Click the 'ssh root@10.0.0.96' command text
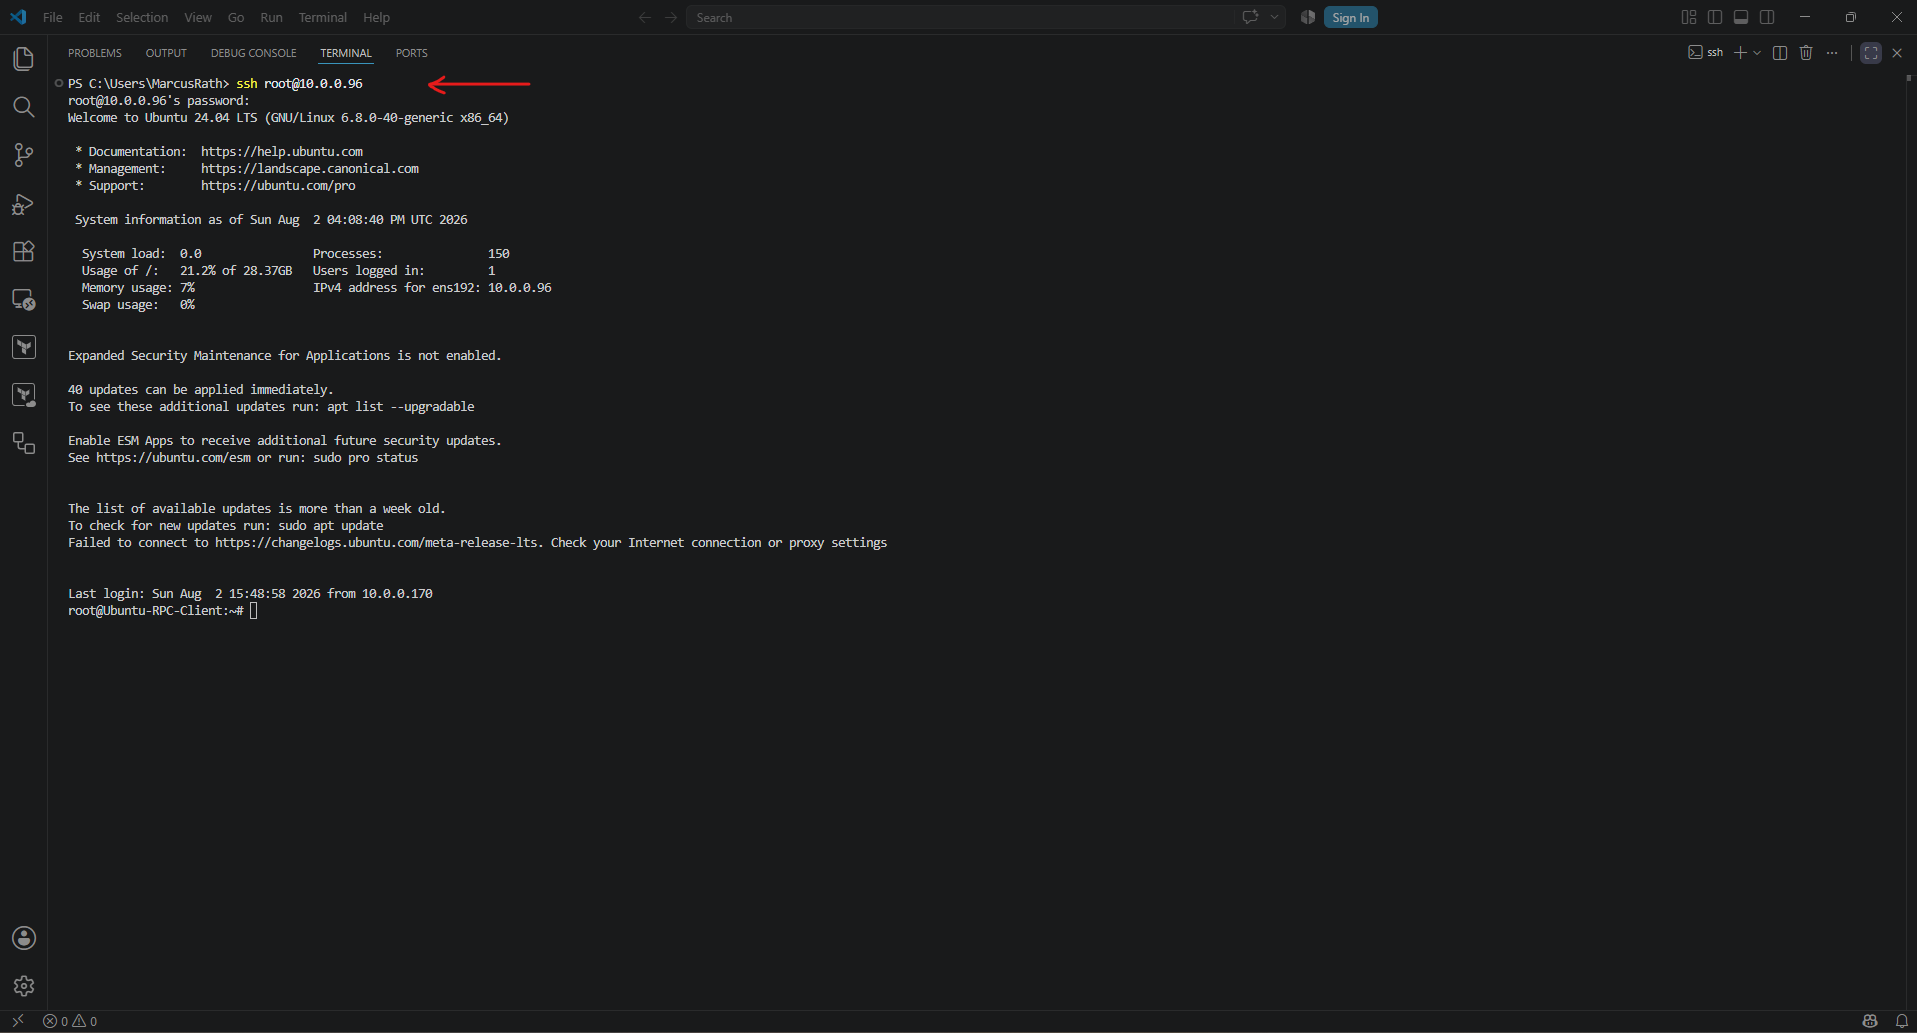Screen dimensions: 1917x1033 pyautogui.click(x=299, y=84)
